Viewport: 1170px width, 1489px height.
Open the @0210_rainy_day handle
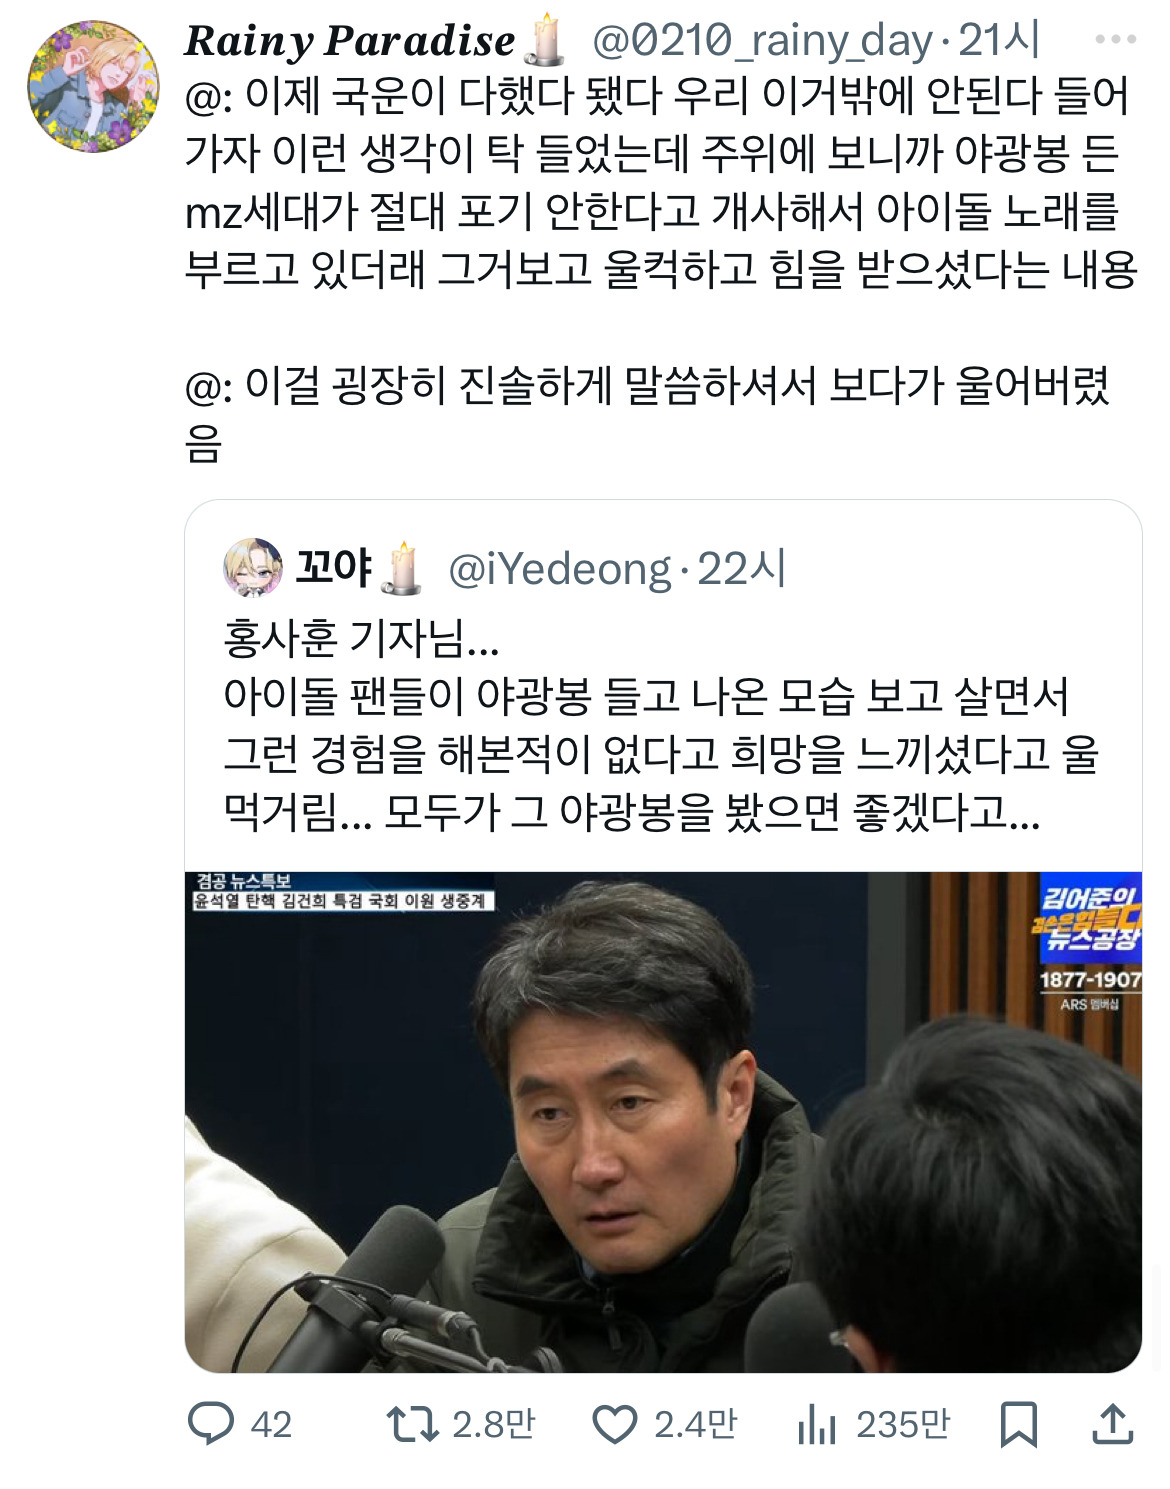point(762,41)
